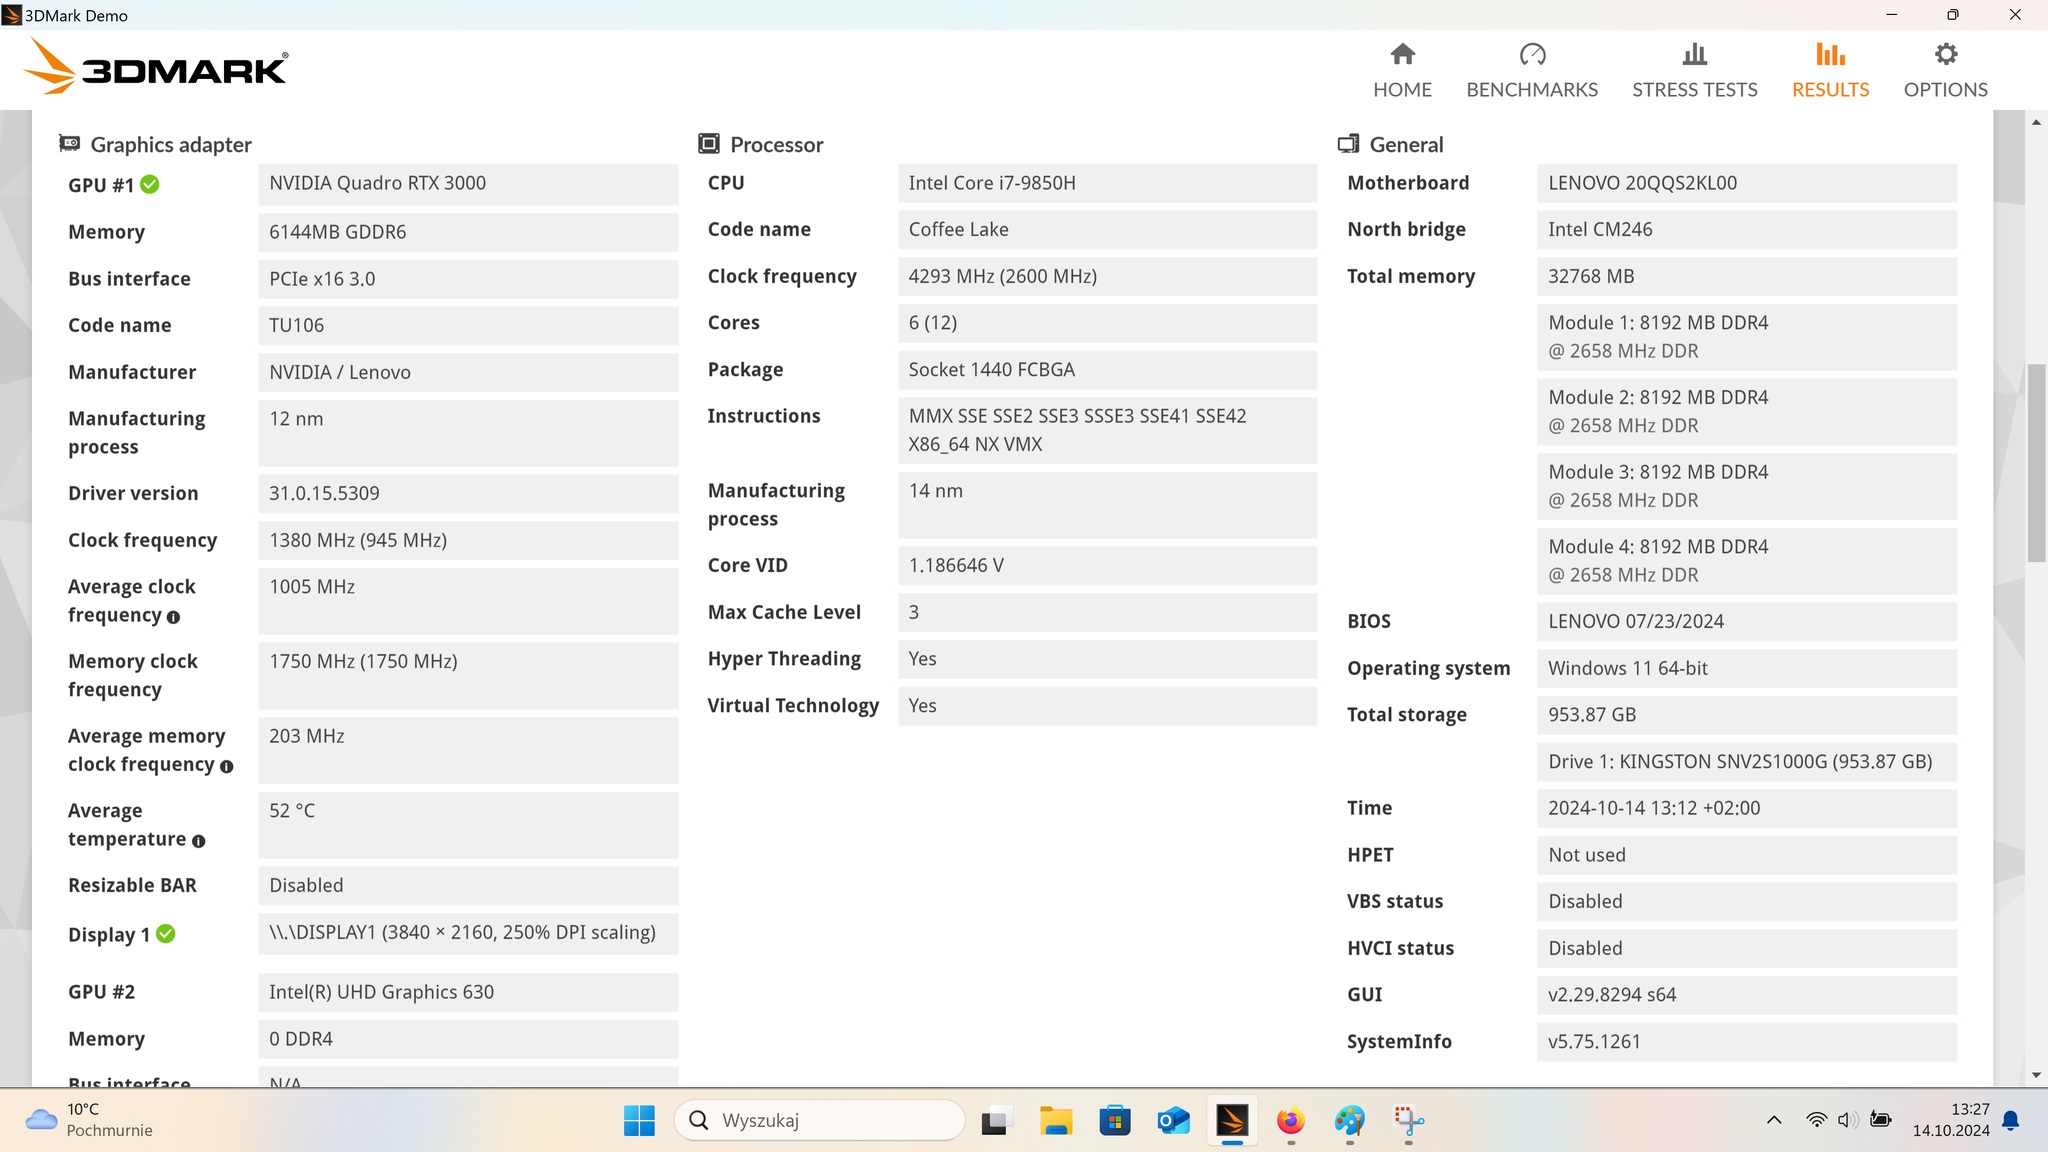Open Firefox from the taskbar

(x=1291, y=1120)
